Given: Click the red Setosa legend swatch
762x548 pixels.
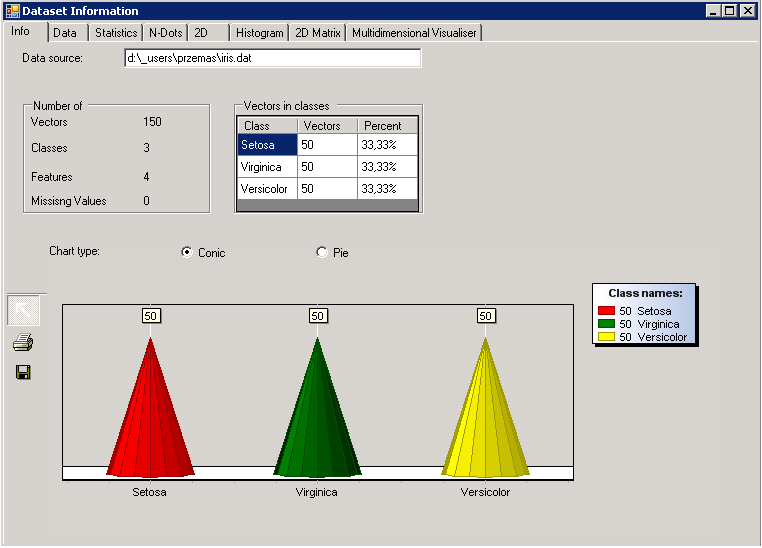Looking at the screenshot, I should pos(606,311).
